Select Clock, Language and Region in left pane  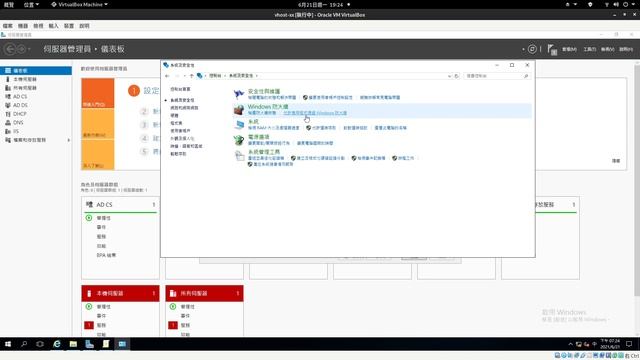(187, 146)
